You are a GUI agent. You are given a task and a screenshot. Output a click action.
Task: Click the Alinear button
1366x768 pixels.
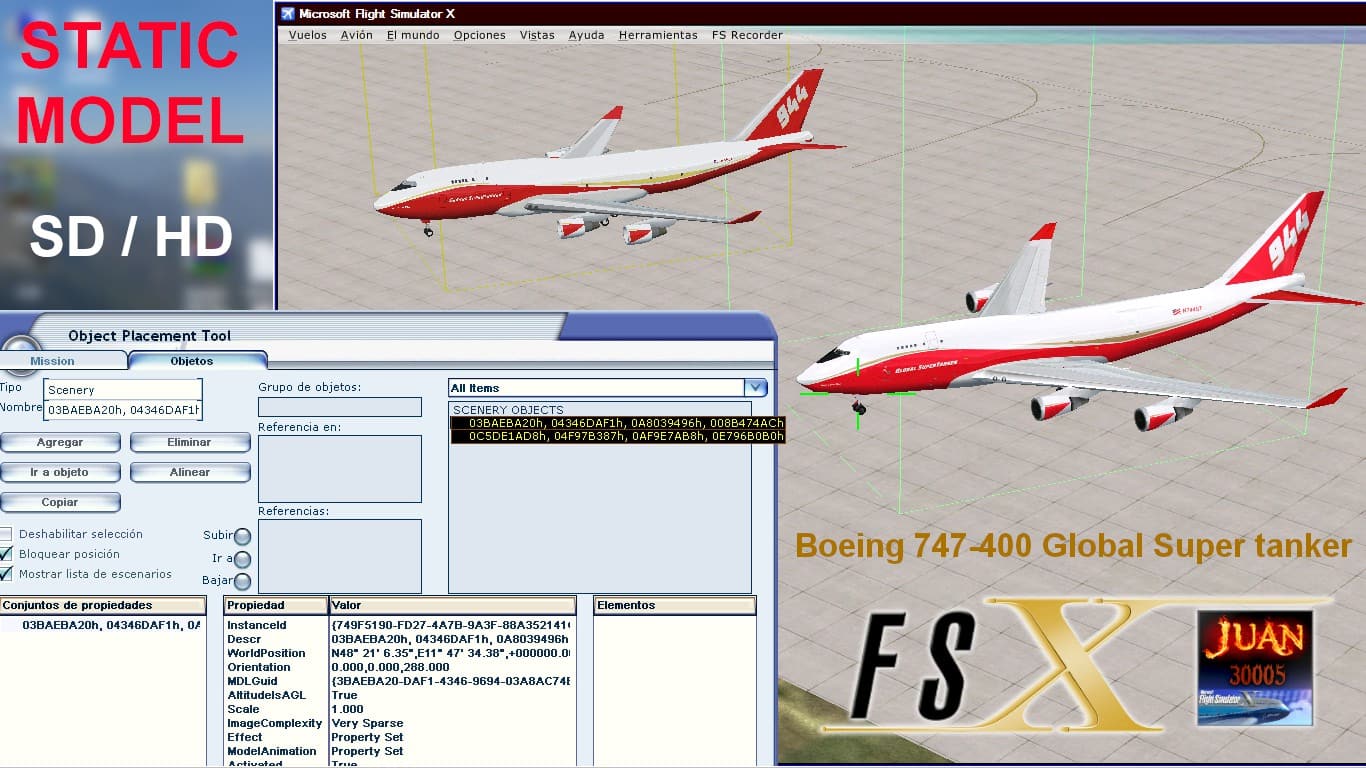coord(190,472)
